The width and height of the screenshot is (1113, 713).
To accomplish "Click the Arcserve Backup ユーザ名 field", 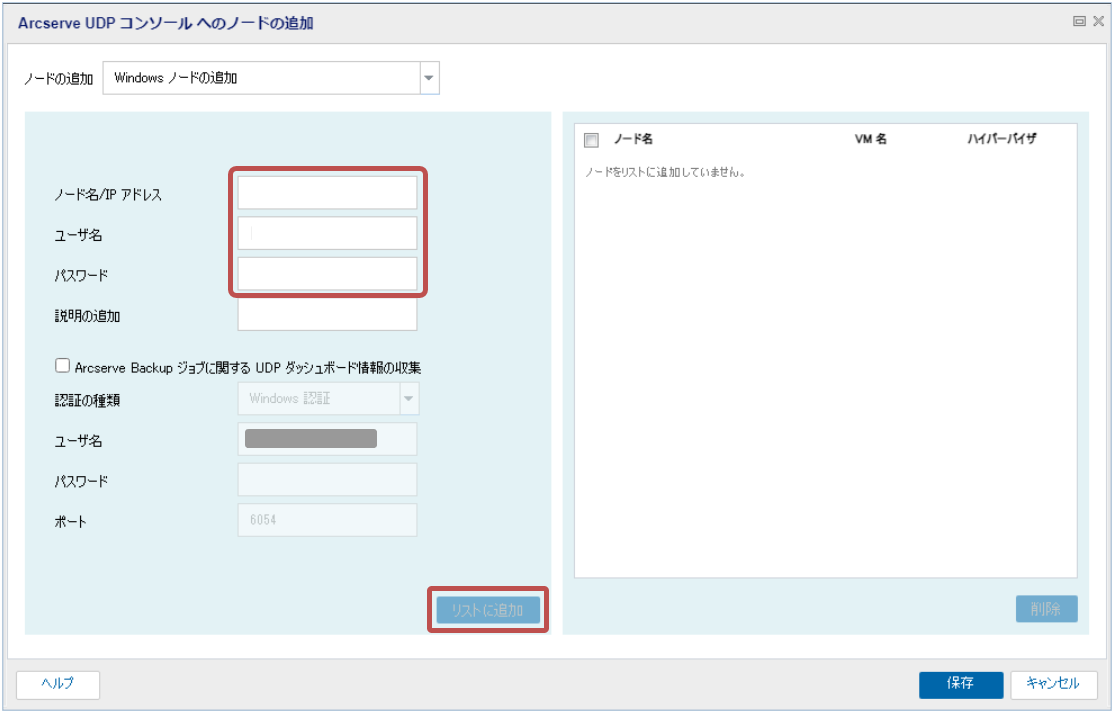I will (327, 440).
